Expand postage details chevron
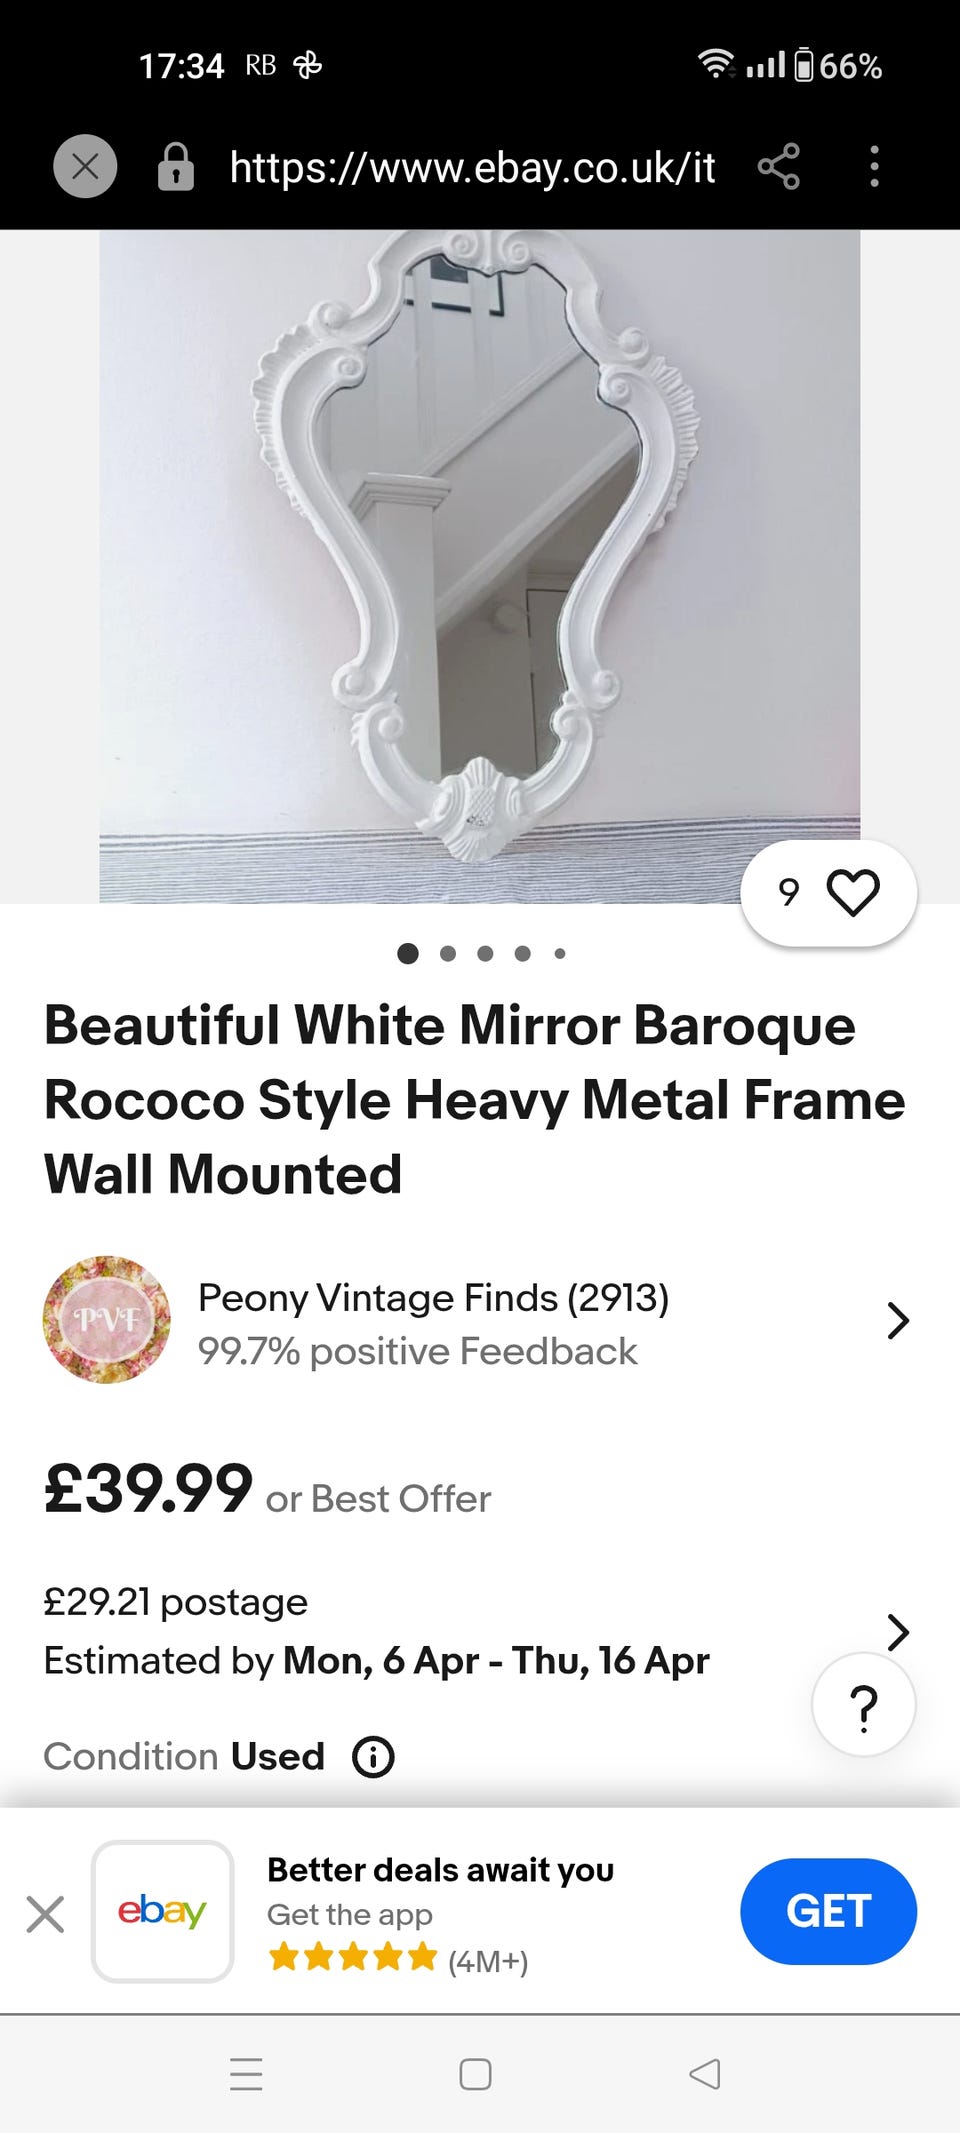The image size is (960, 2133). [898, 1631]
